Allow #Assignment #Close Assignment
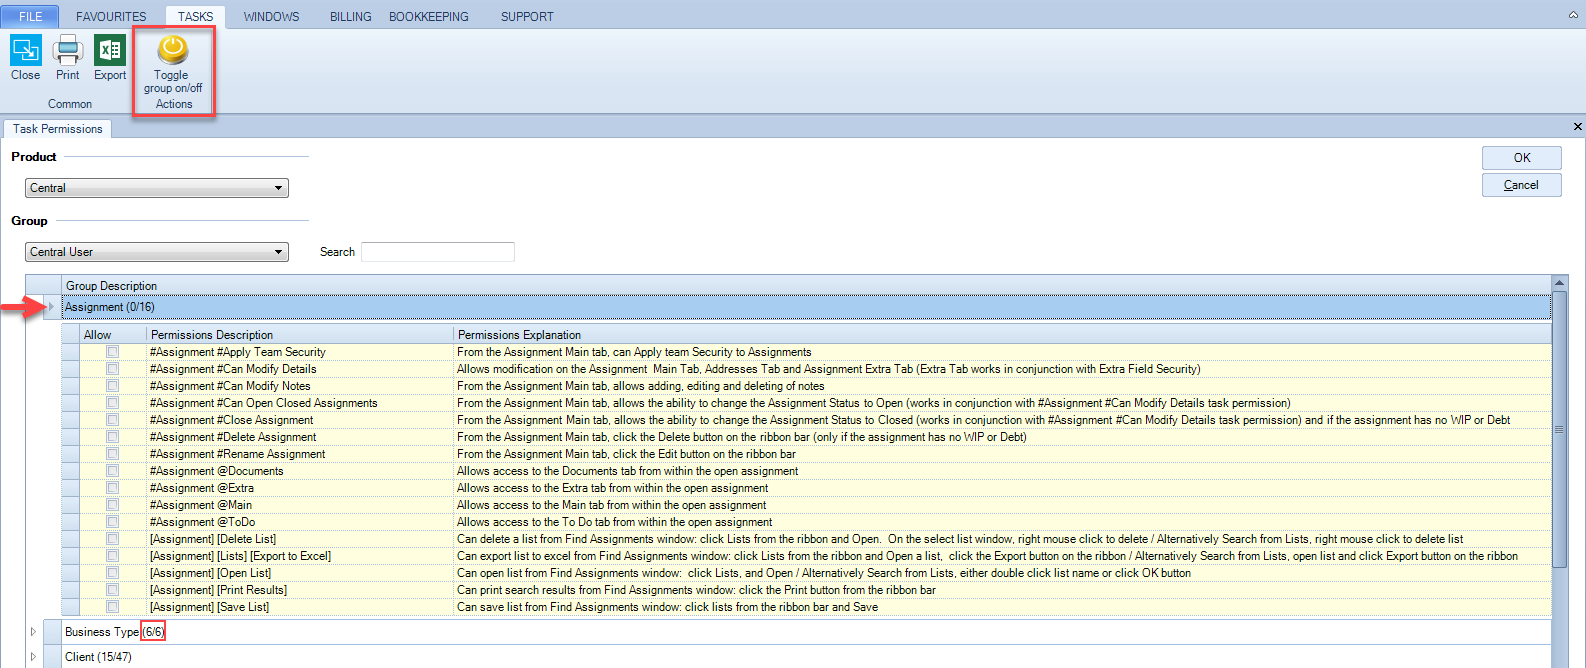This screenshot has height=668, width=1586. click(113, 420)
